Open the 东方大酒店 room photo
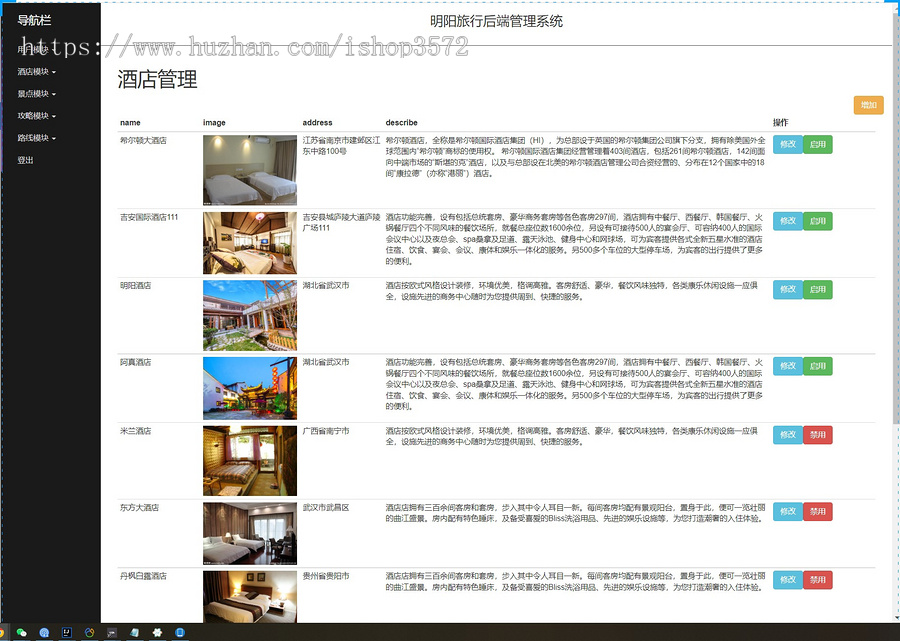 click(250, 534)
